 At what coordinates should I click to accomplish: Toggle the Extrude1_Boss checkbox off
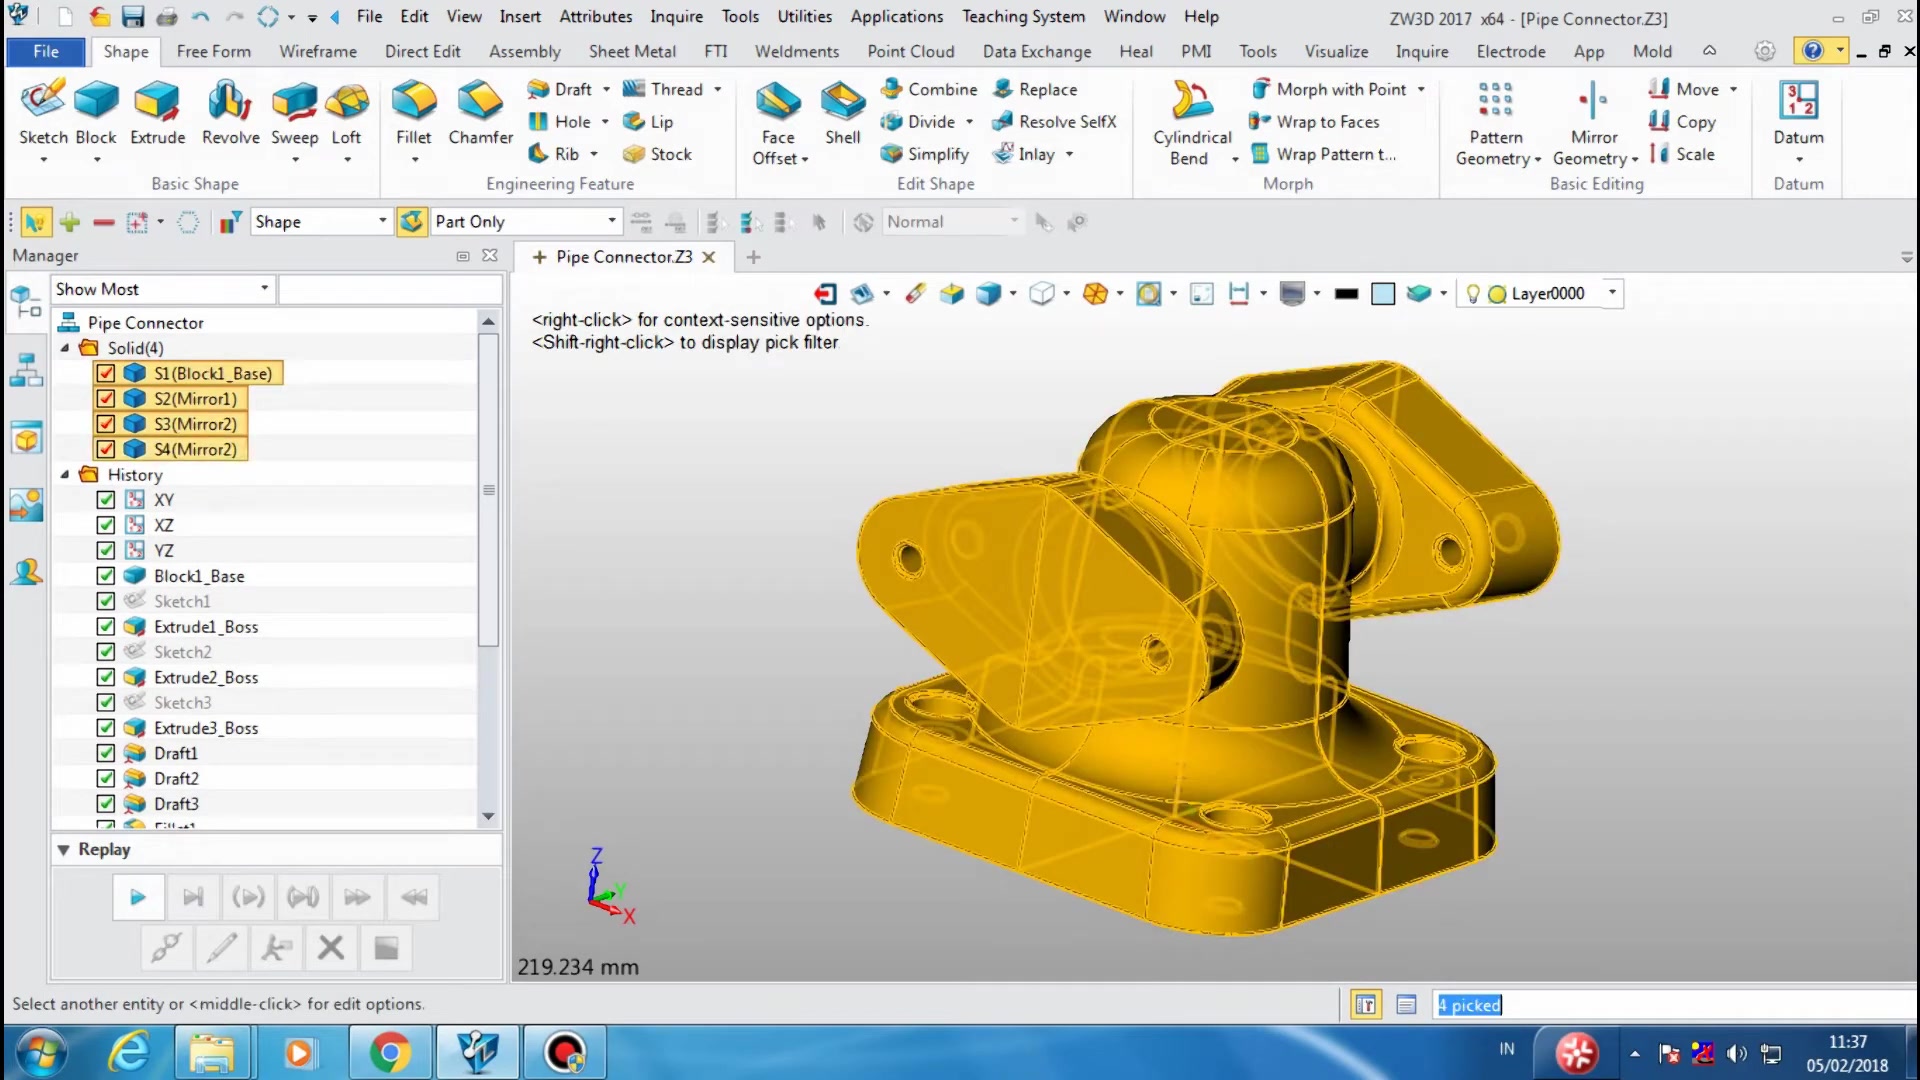pos(106,626)
